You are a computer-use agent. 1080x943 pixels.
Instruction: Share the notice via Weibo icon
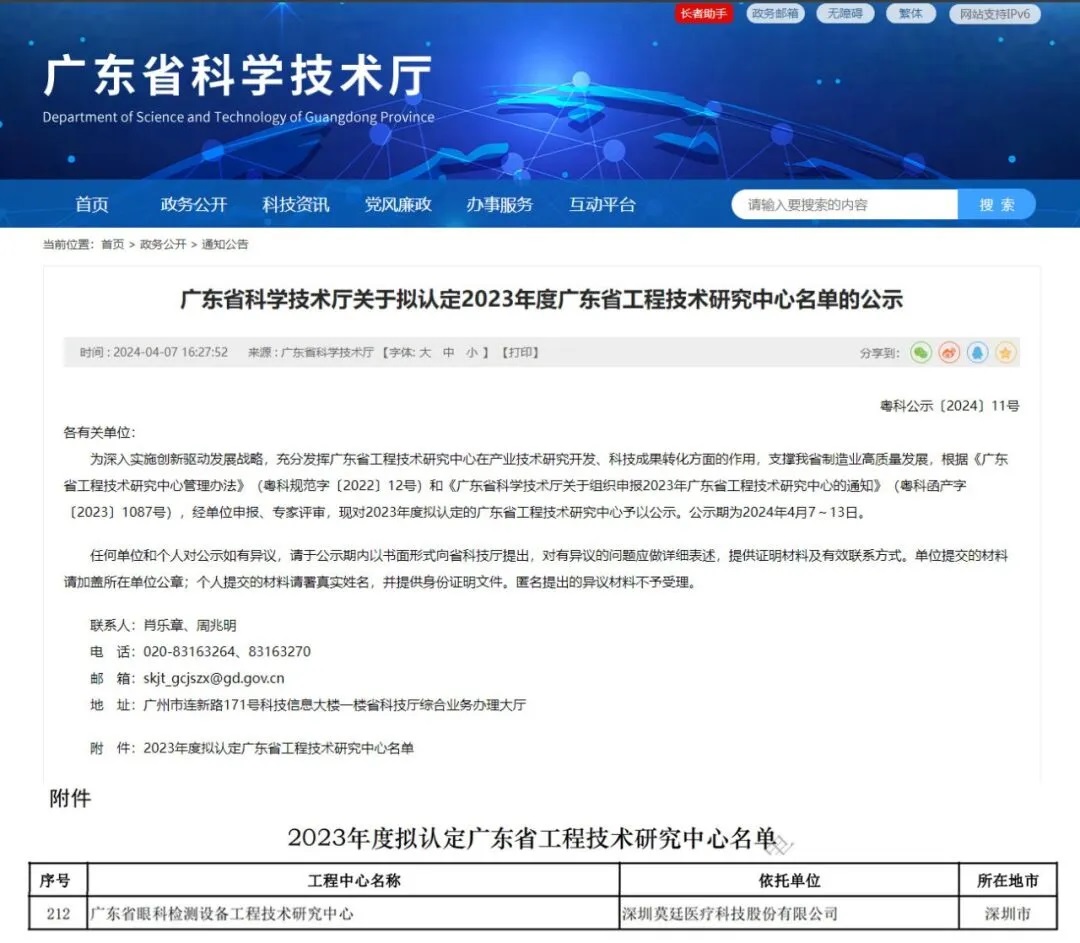click(x=949, y=353)
